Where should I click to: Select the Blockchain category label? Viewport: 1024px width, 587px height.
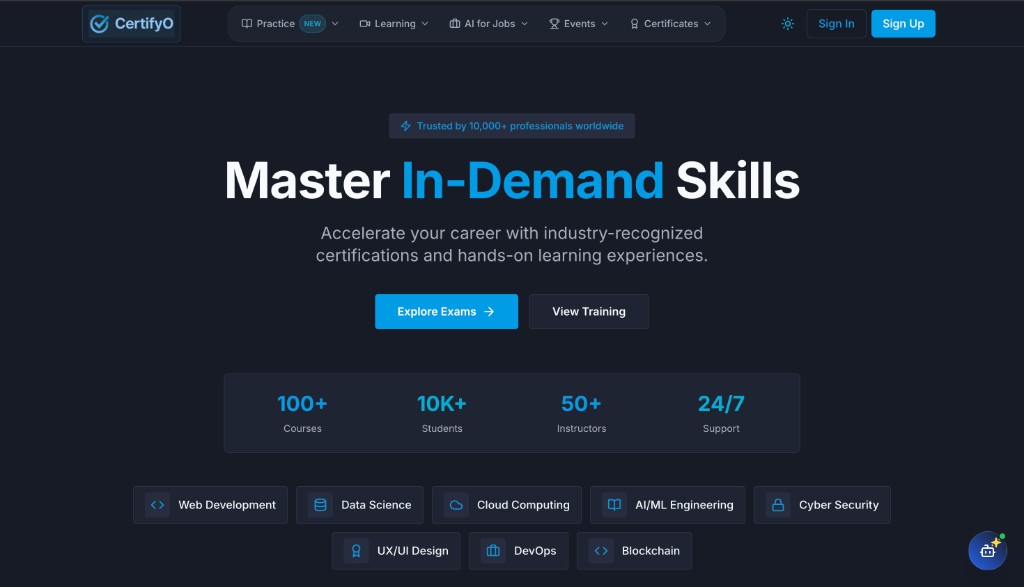tap(650, 550)
